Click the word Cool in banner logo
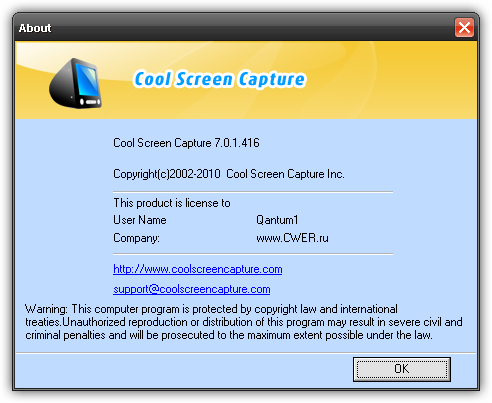 152,79
